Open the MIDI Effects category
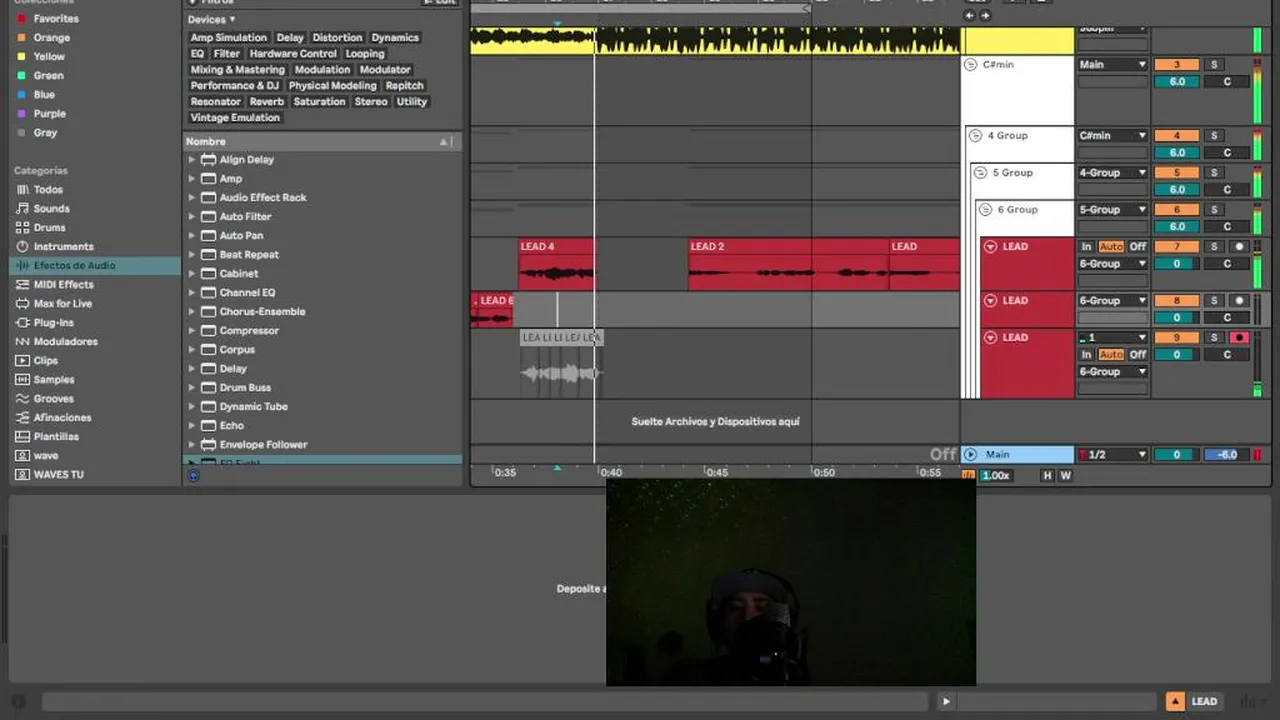 (63, 285)
